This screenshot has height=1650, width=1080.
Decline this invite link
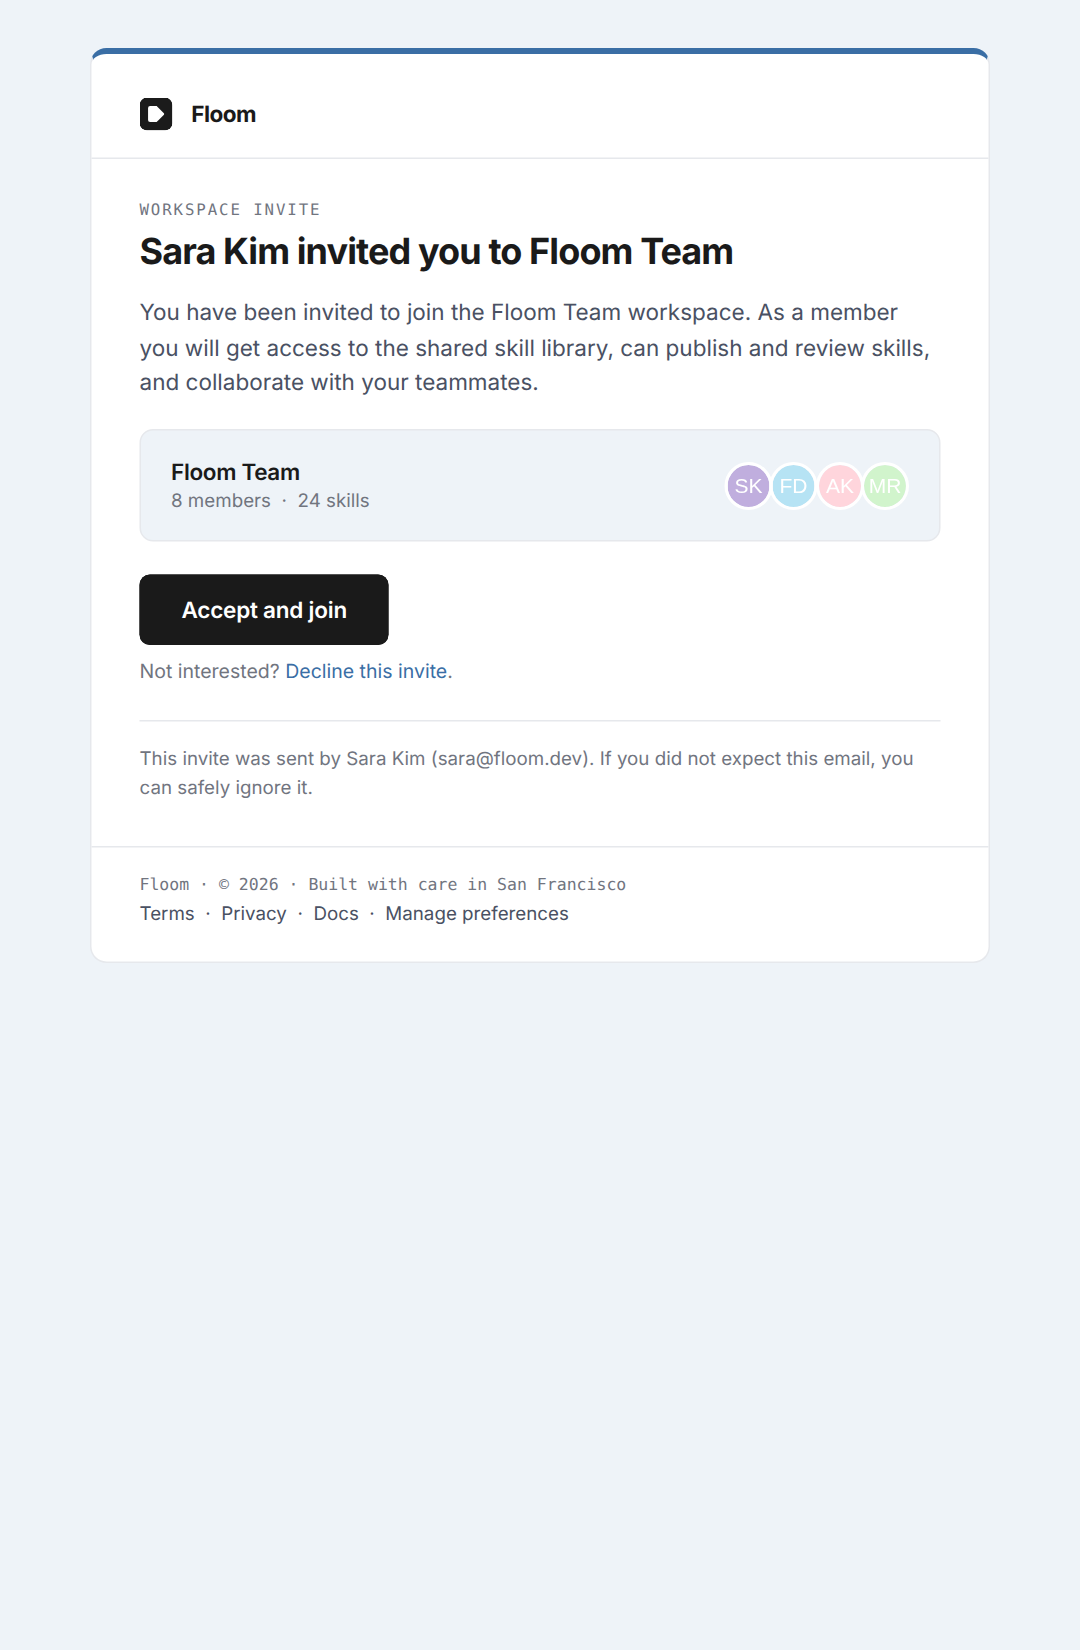point(366,671)
